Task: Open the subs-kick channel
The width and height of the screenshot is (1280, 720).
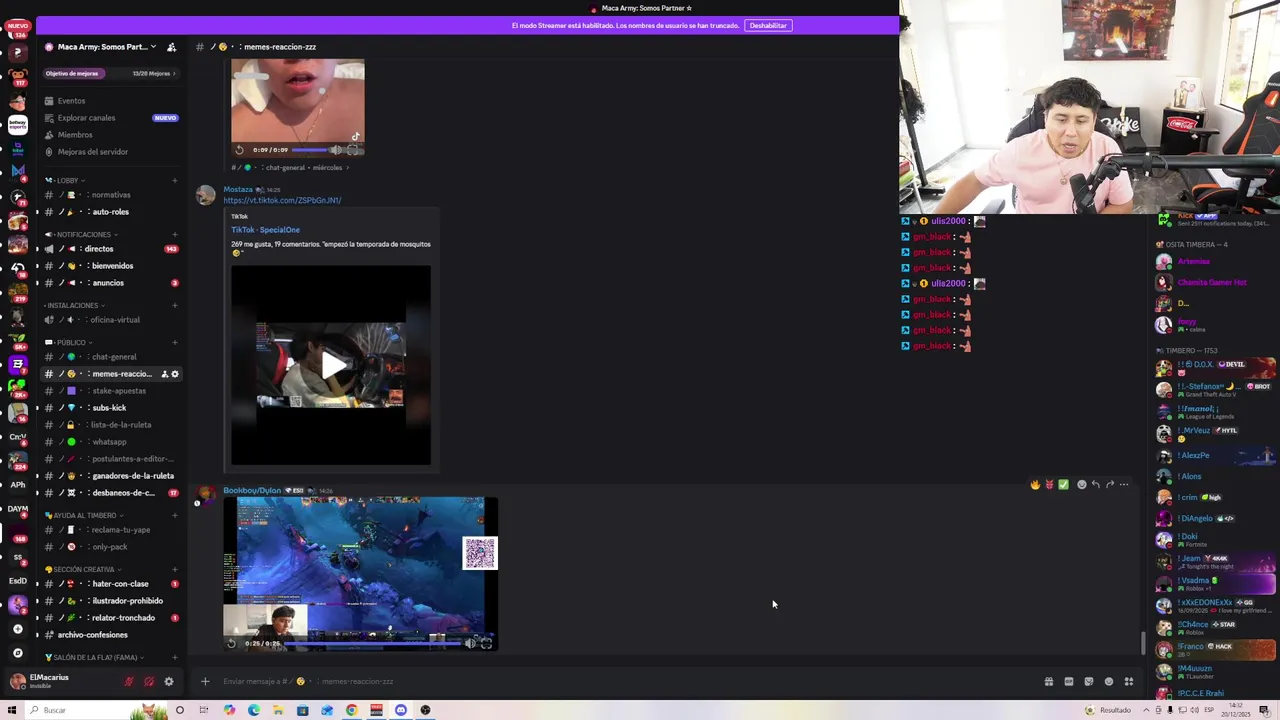Action: (110, 408)
